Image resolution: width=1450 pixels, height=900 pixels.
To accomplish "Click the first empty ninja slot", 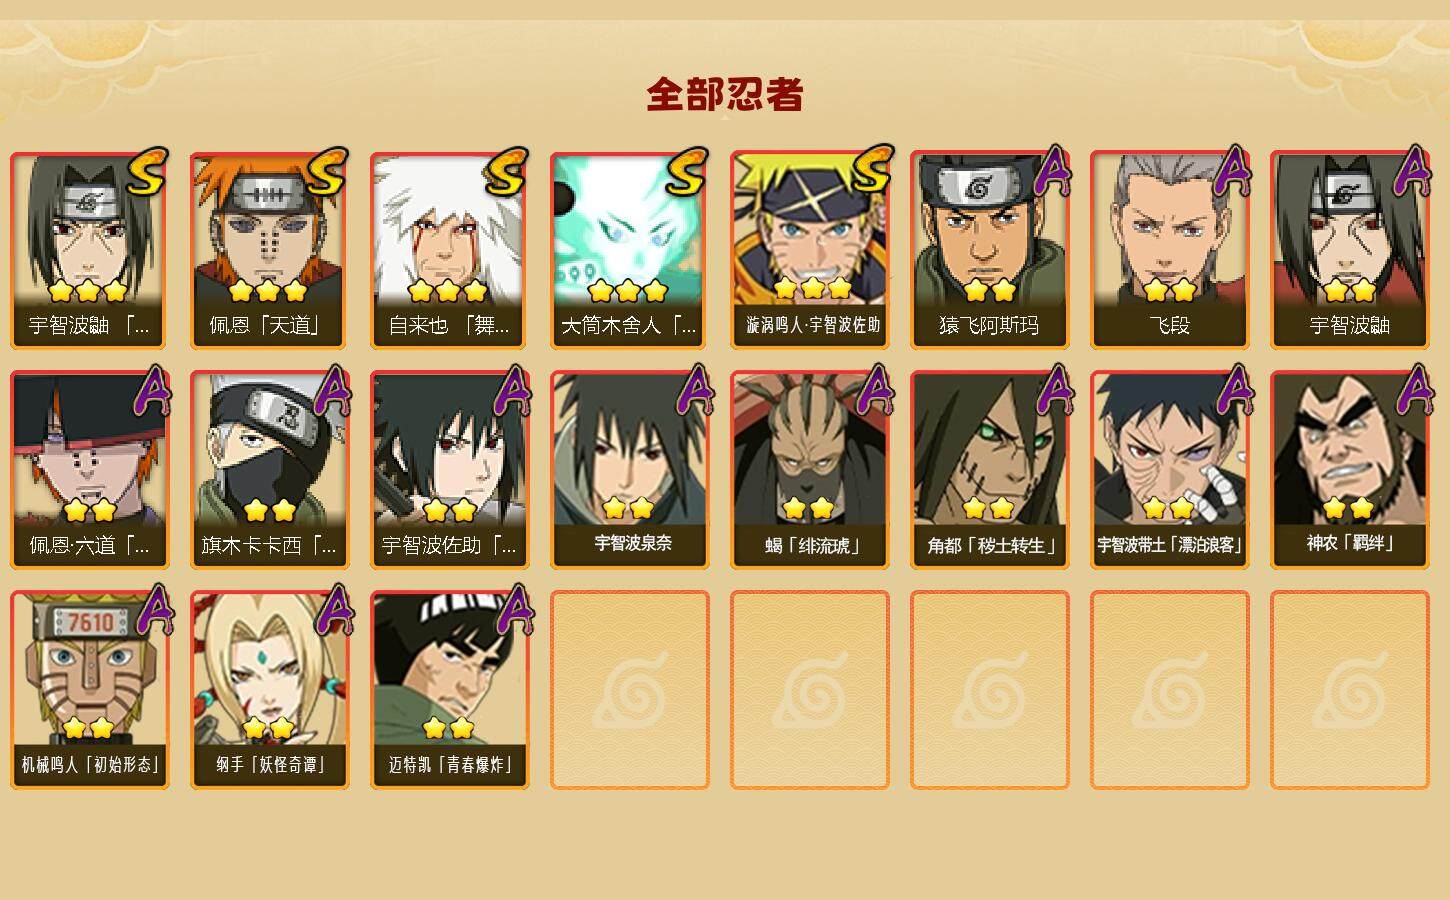I will (629, 690).
